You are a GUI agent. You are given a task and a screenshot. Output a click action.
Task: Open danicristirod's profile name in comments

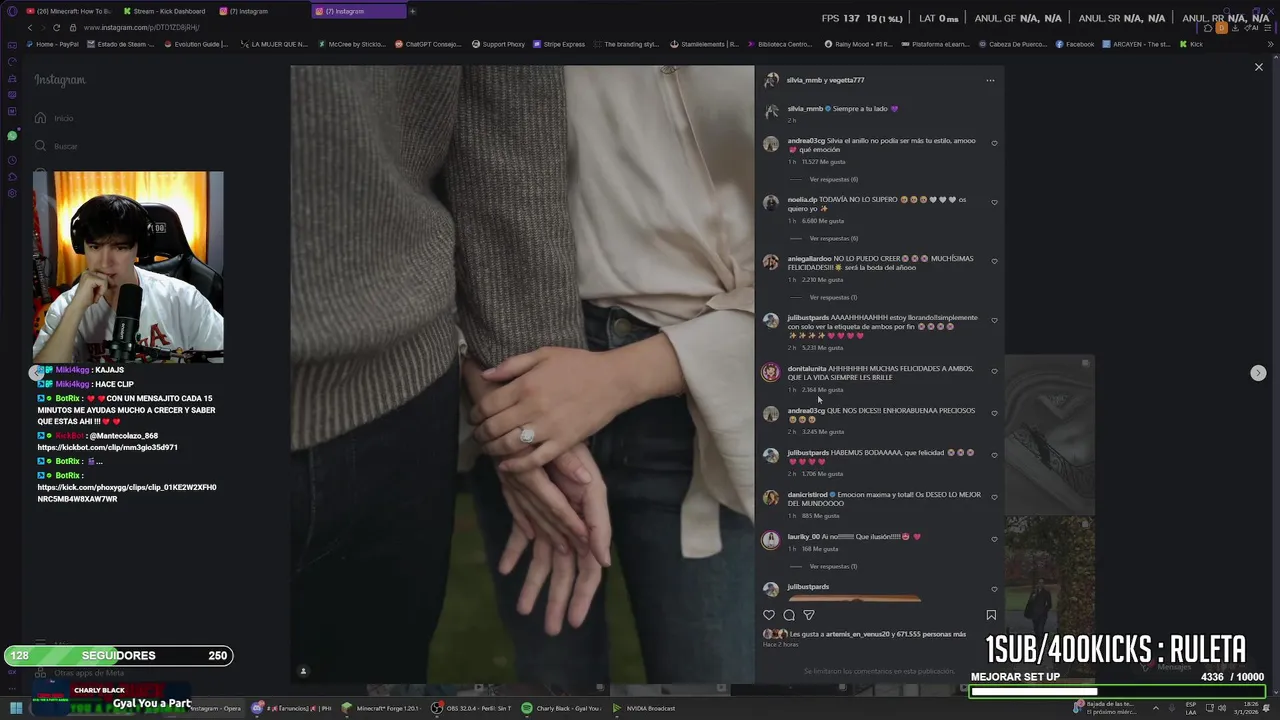click(807, 494)
